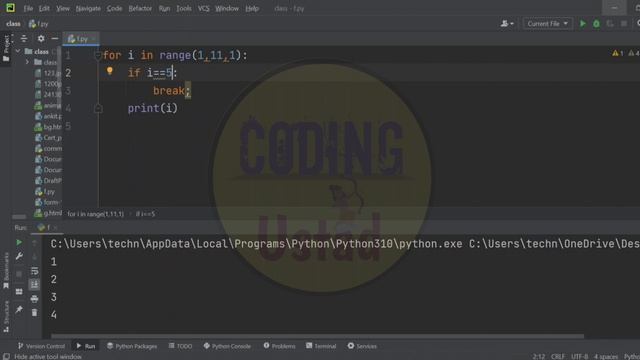
Task: Toggle scroll to end in Run output
Action: pyautogui.click(x=34, y=284)
